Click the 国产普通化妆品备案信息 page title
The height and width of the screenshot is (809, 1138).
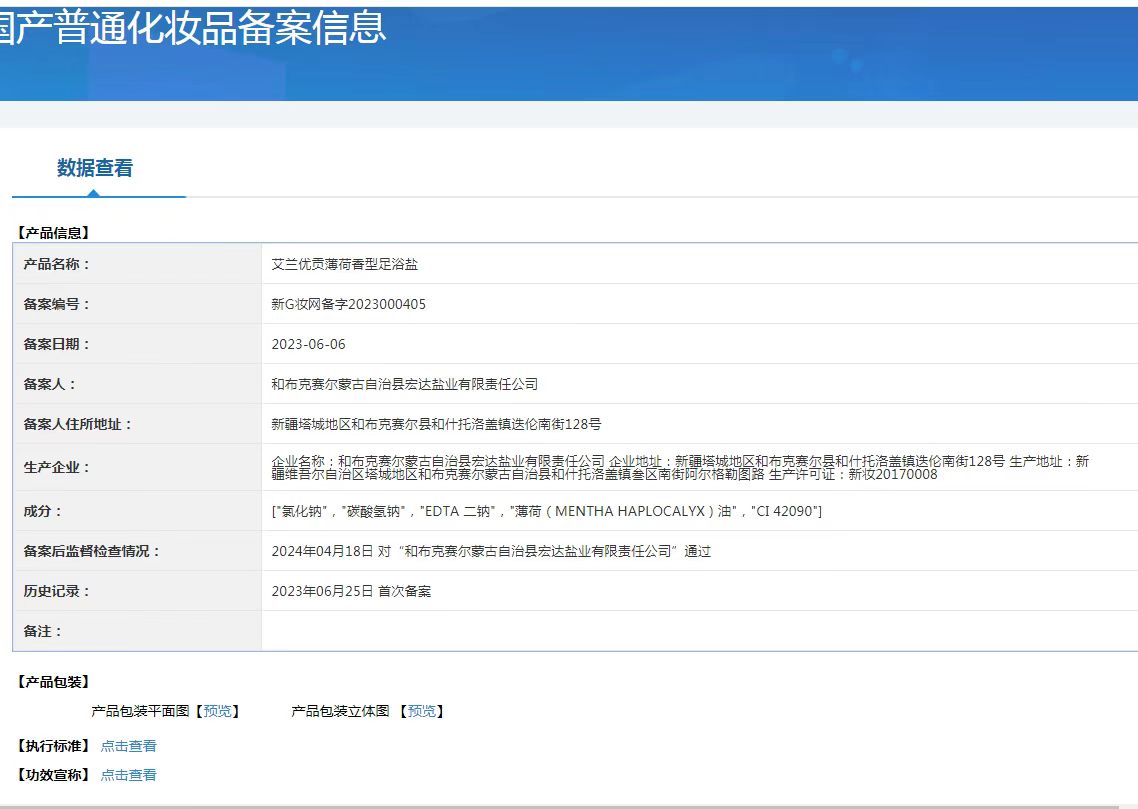pos(190,28)
